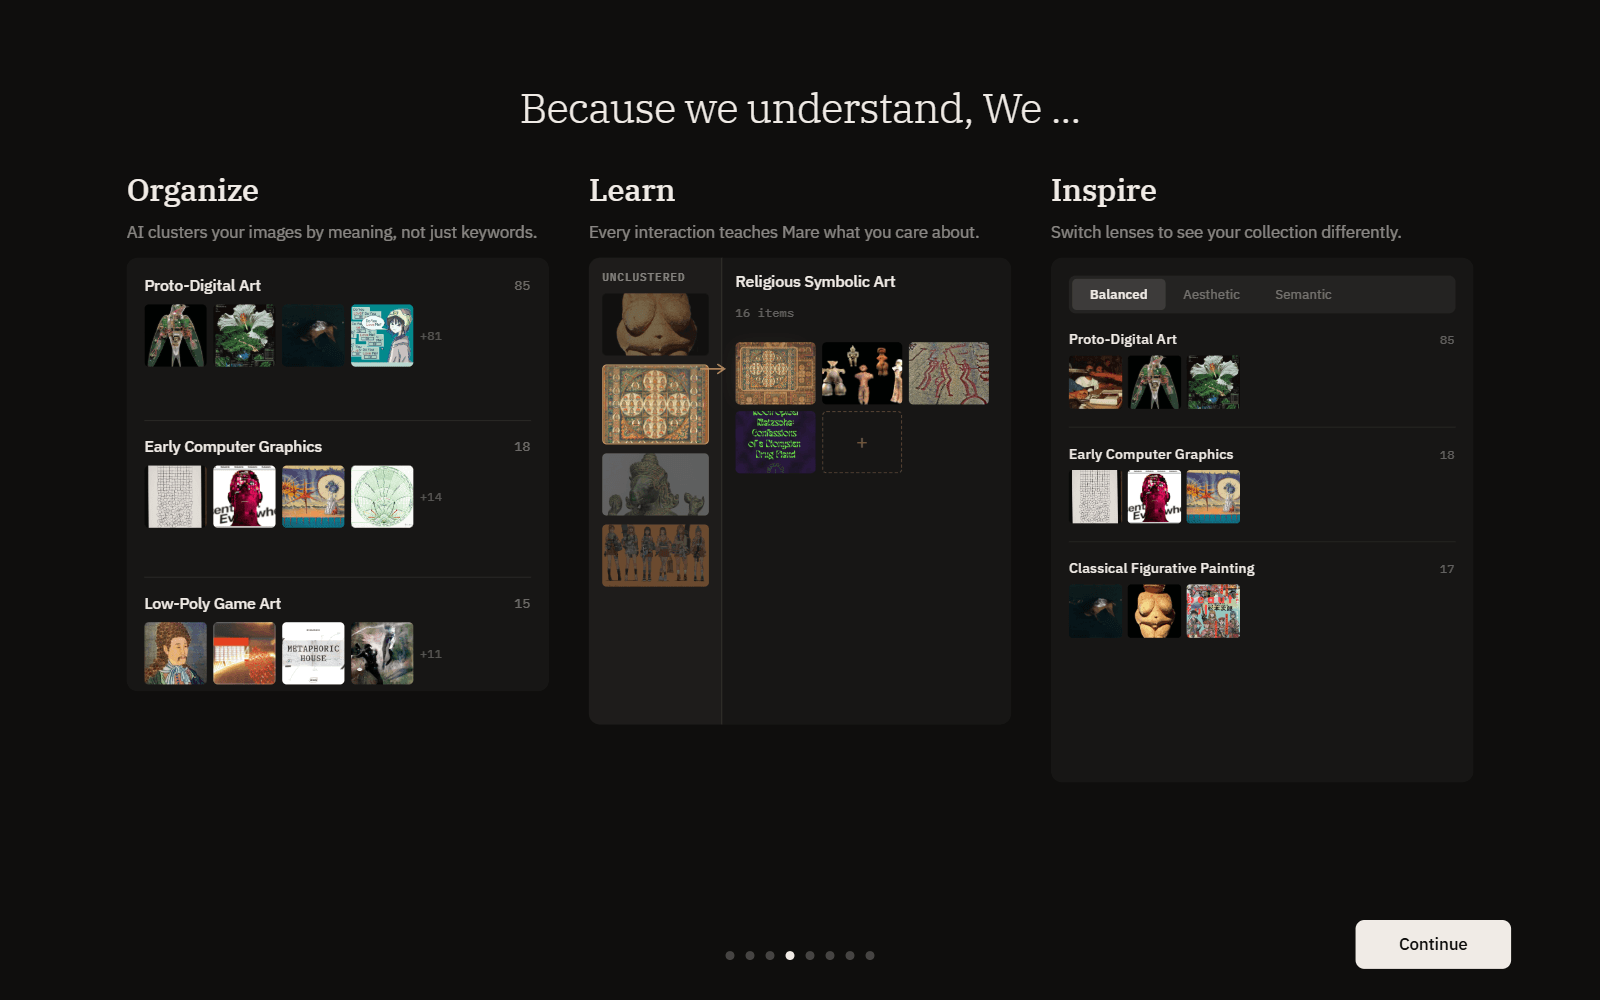
Task: Open the Early Computer Graphics cluster title in Organize
Action: 233,446
